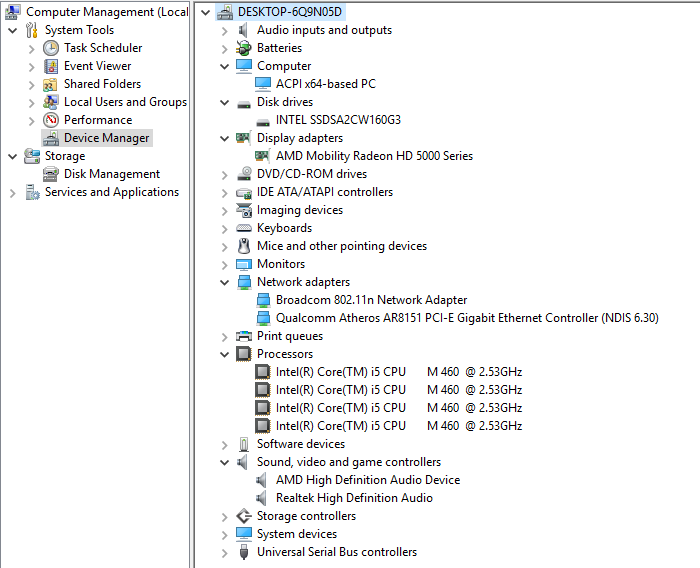The height and width of the screenshot is (568, 700).
Task: Click the Storage icon
Action: (x=32, y=156)
